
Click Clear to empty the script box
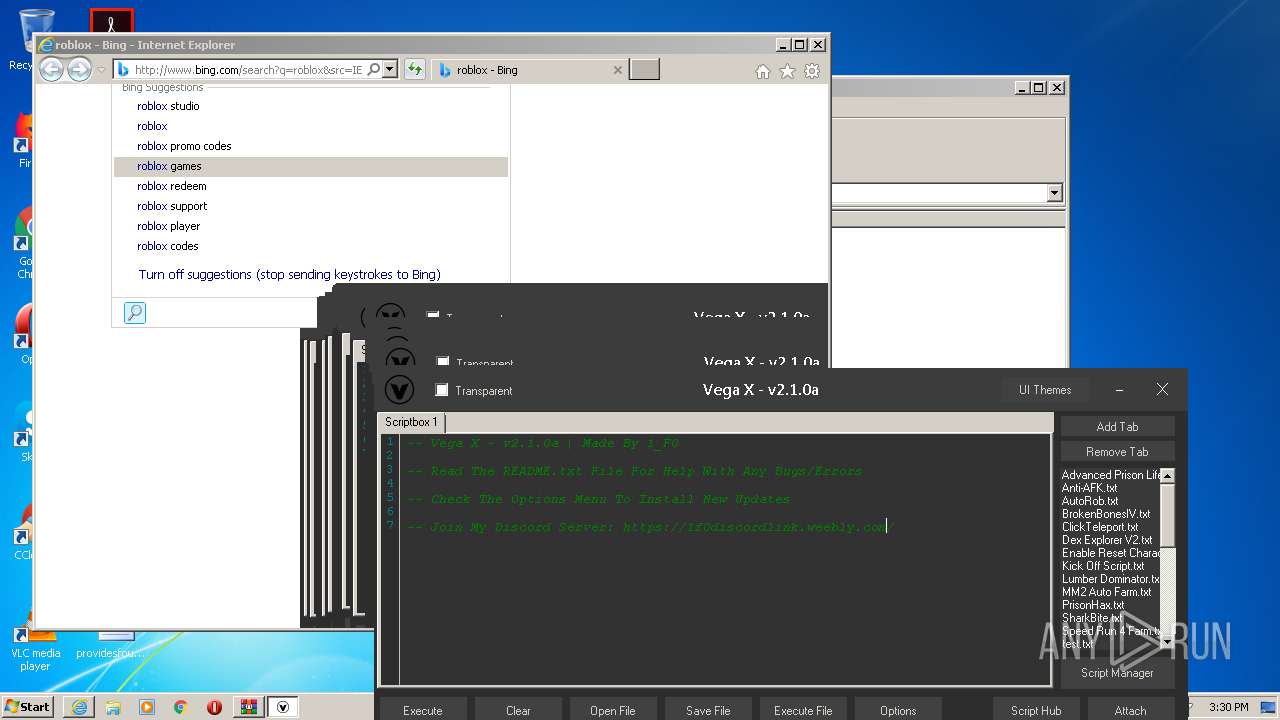518,710
